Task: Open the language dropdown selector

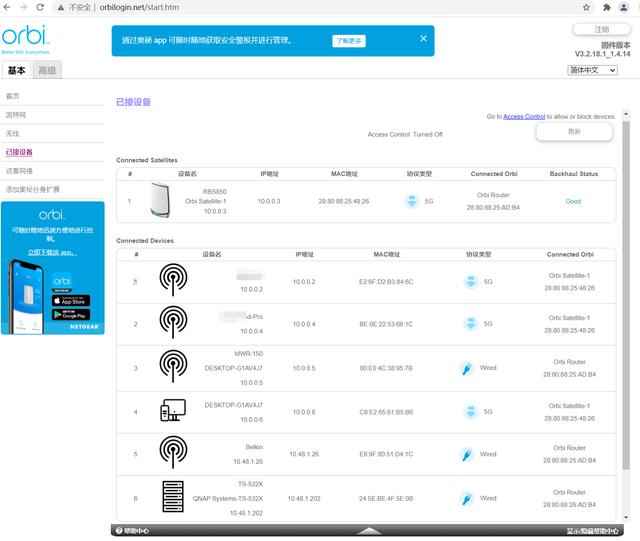Action: [x=592, y=70]
